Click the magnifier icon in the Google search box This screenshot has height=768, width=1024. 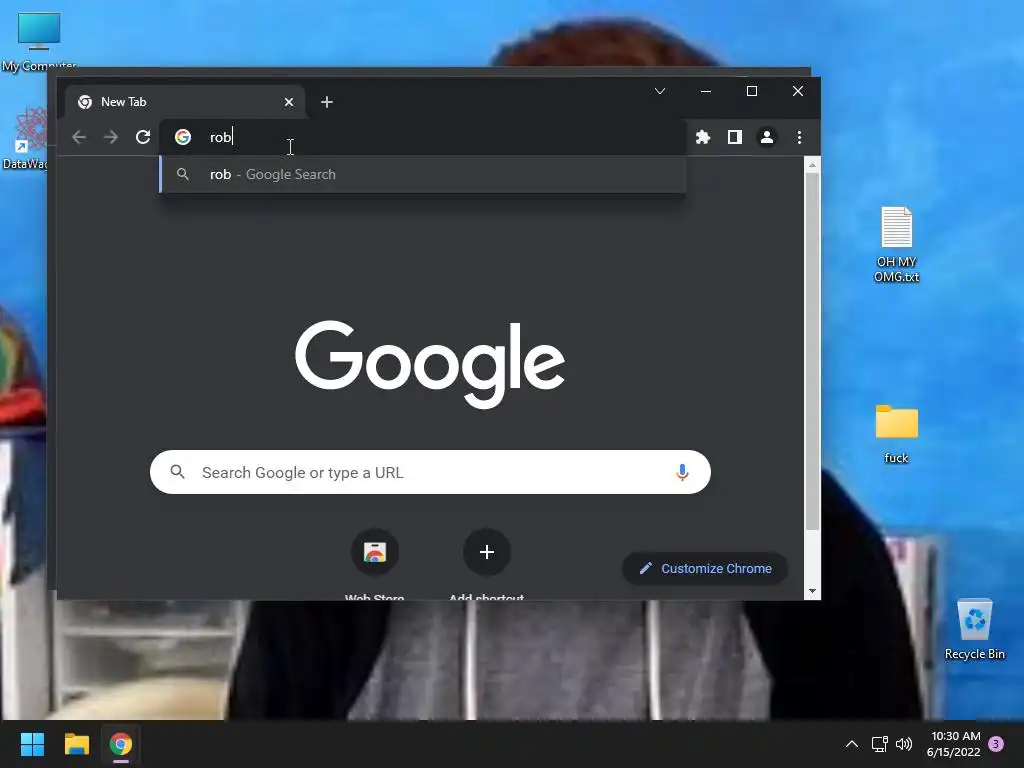click(178, 472)
